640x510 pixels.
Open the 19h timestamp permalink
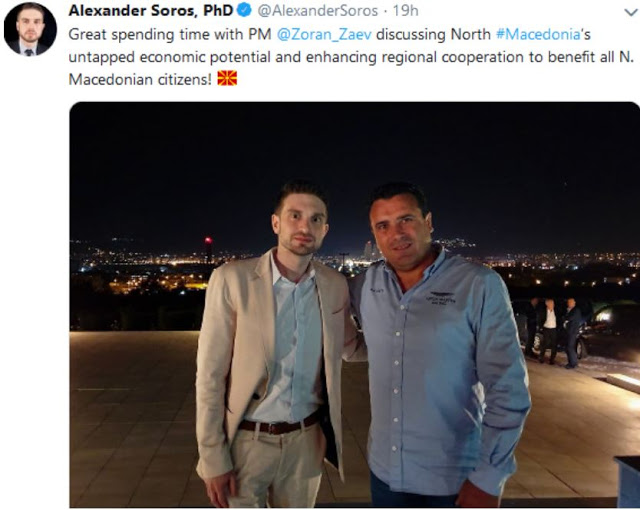pyautogui.click(x=405, y=11)
